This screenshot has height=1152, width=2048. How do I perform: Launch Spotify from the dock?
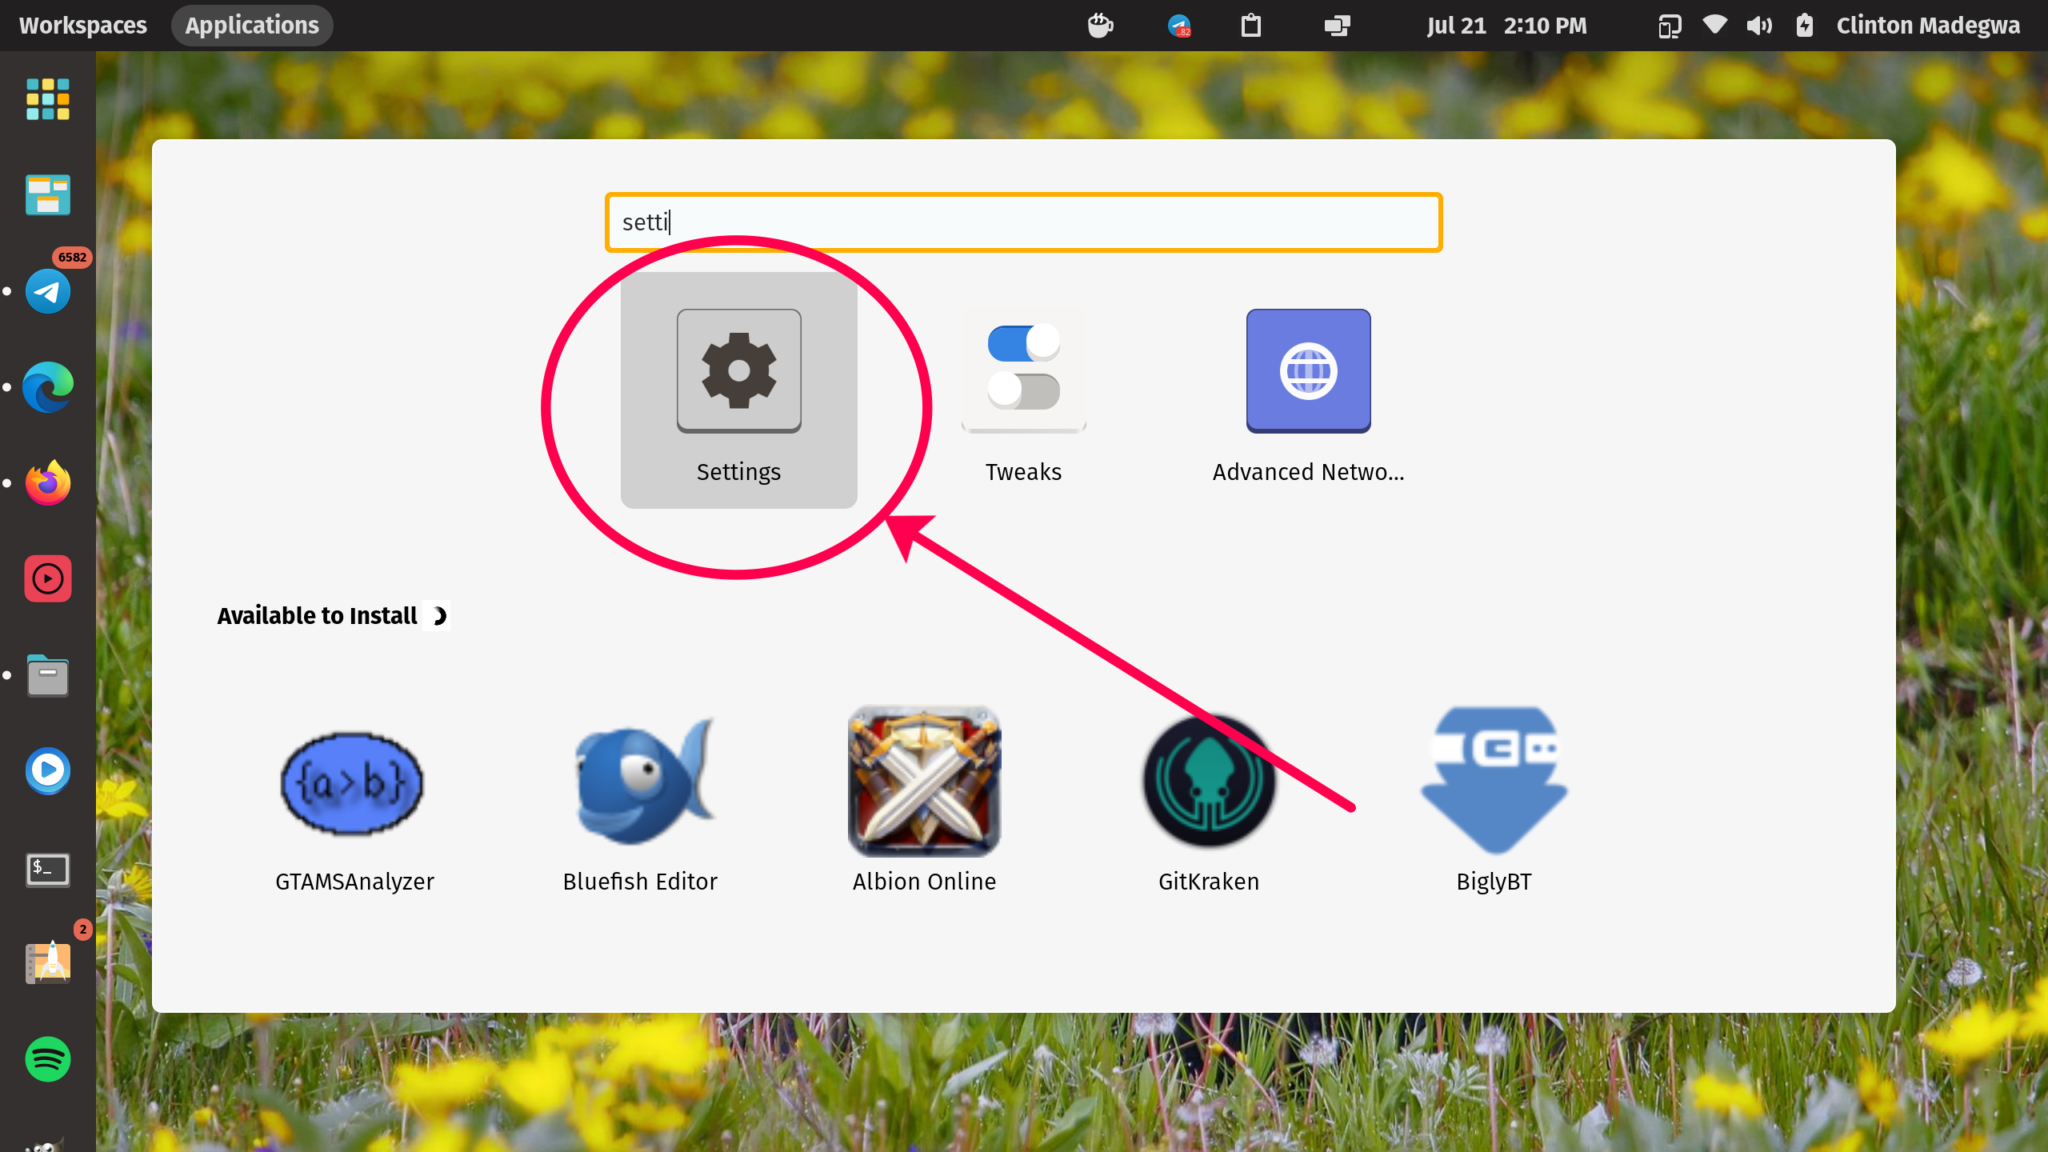[x=48, y=1059]
